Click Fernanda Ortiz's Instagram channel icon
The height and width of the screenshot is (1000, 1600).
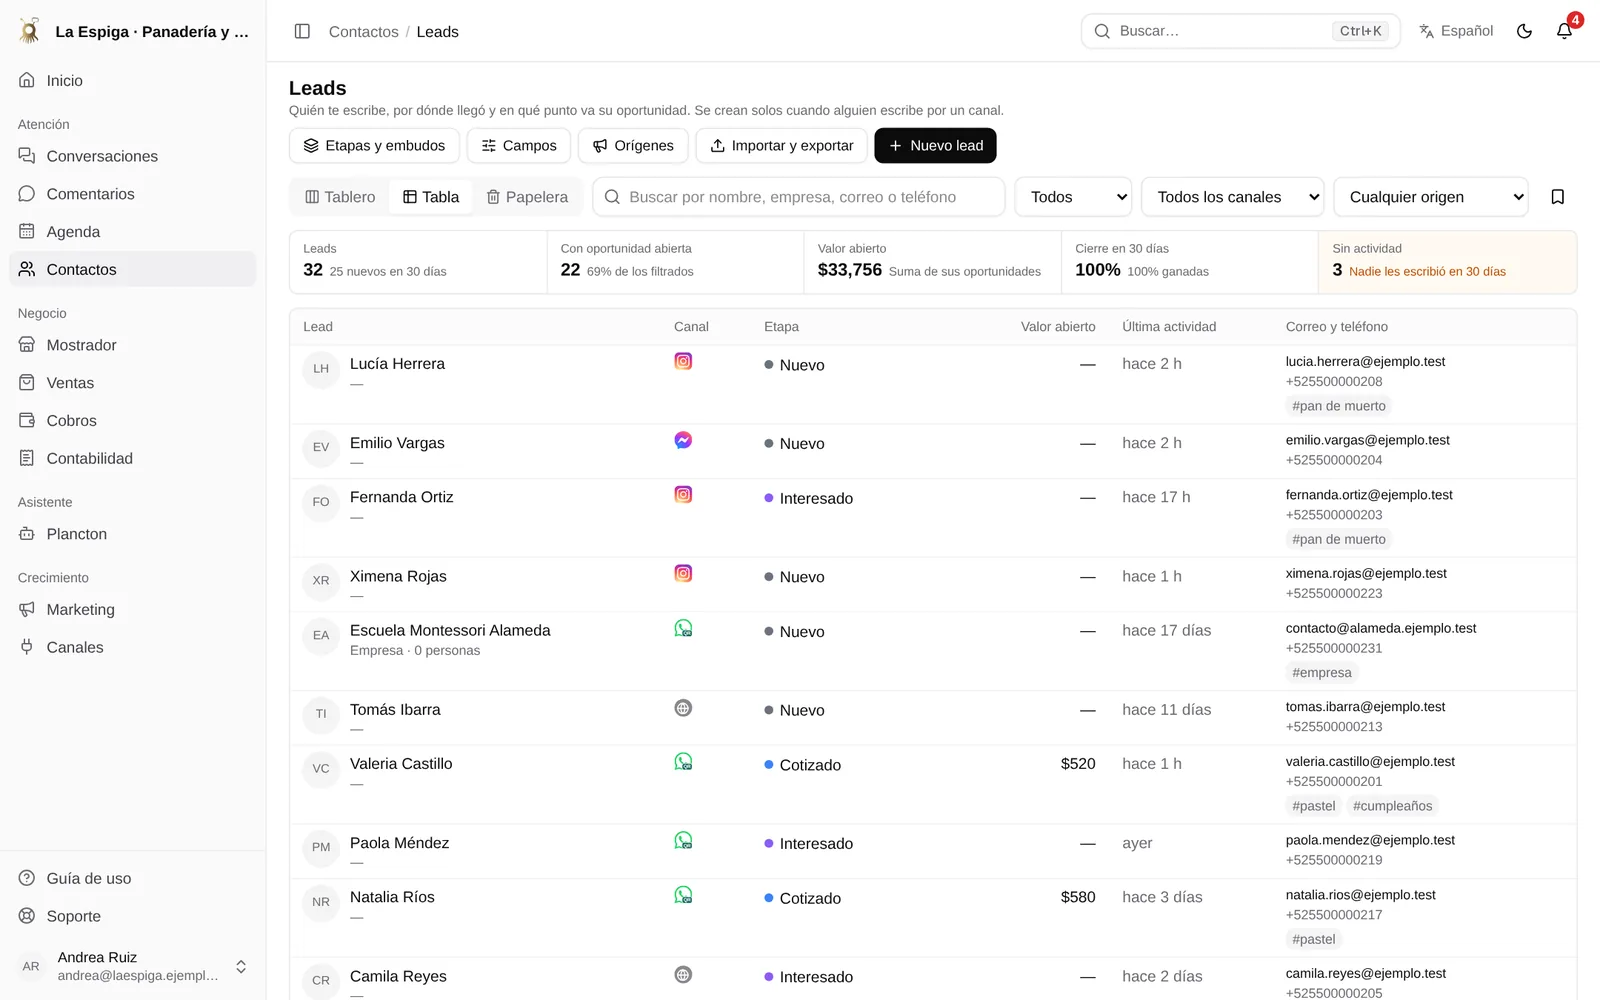pyautogui.click(x=683, y=494)
